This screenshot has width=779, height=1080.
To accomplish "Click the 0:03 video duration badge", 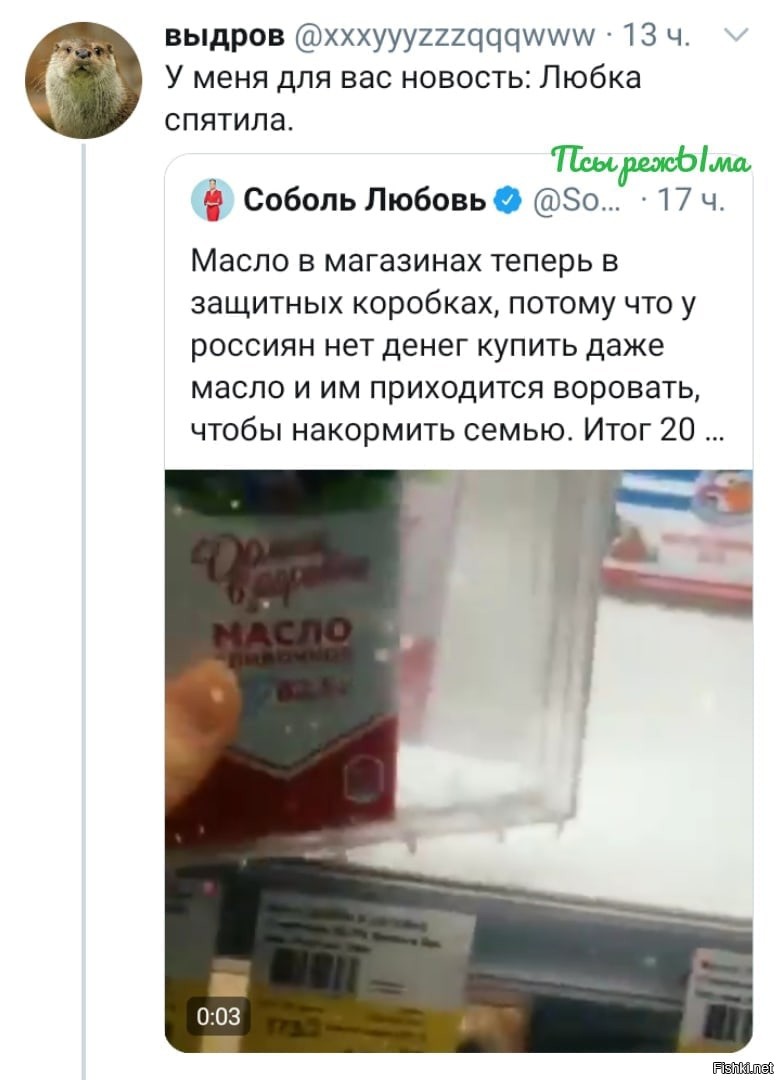I will (218, 1016).
